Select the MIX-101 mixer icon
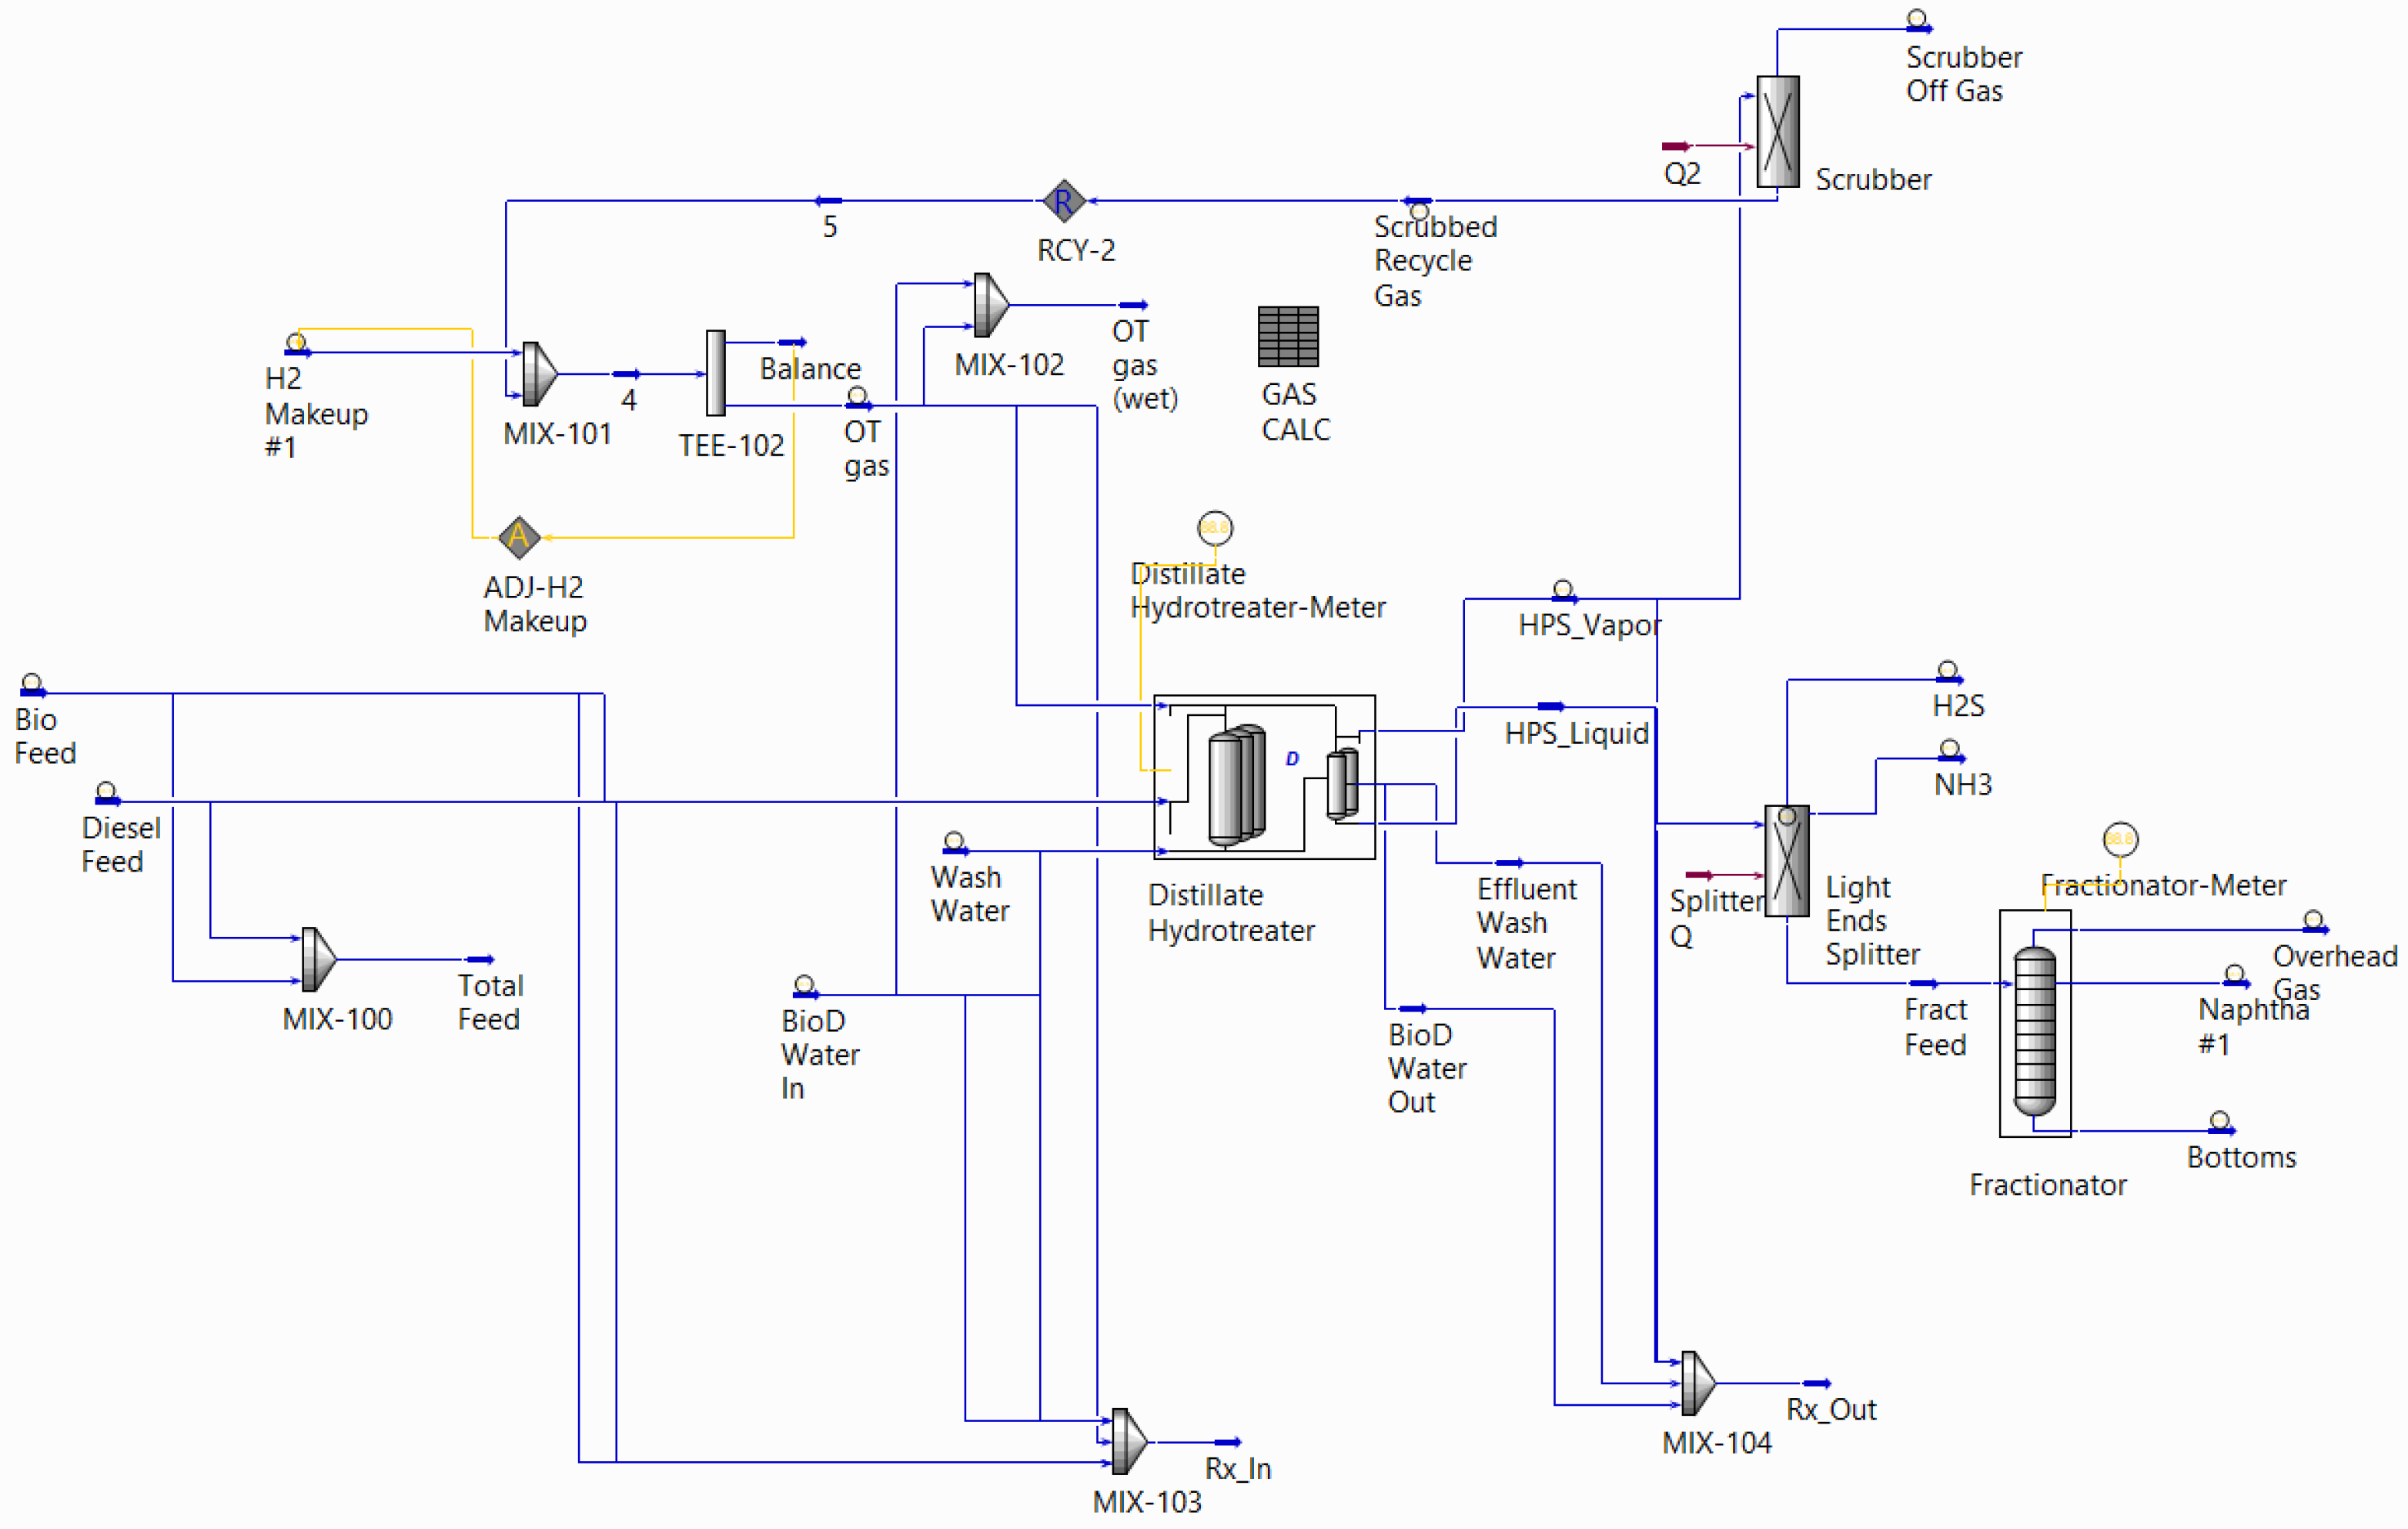This screenshot has height=1529, width=2408. 539,374
